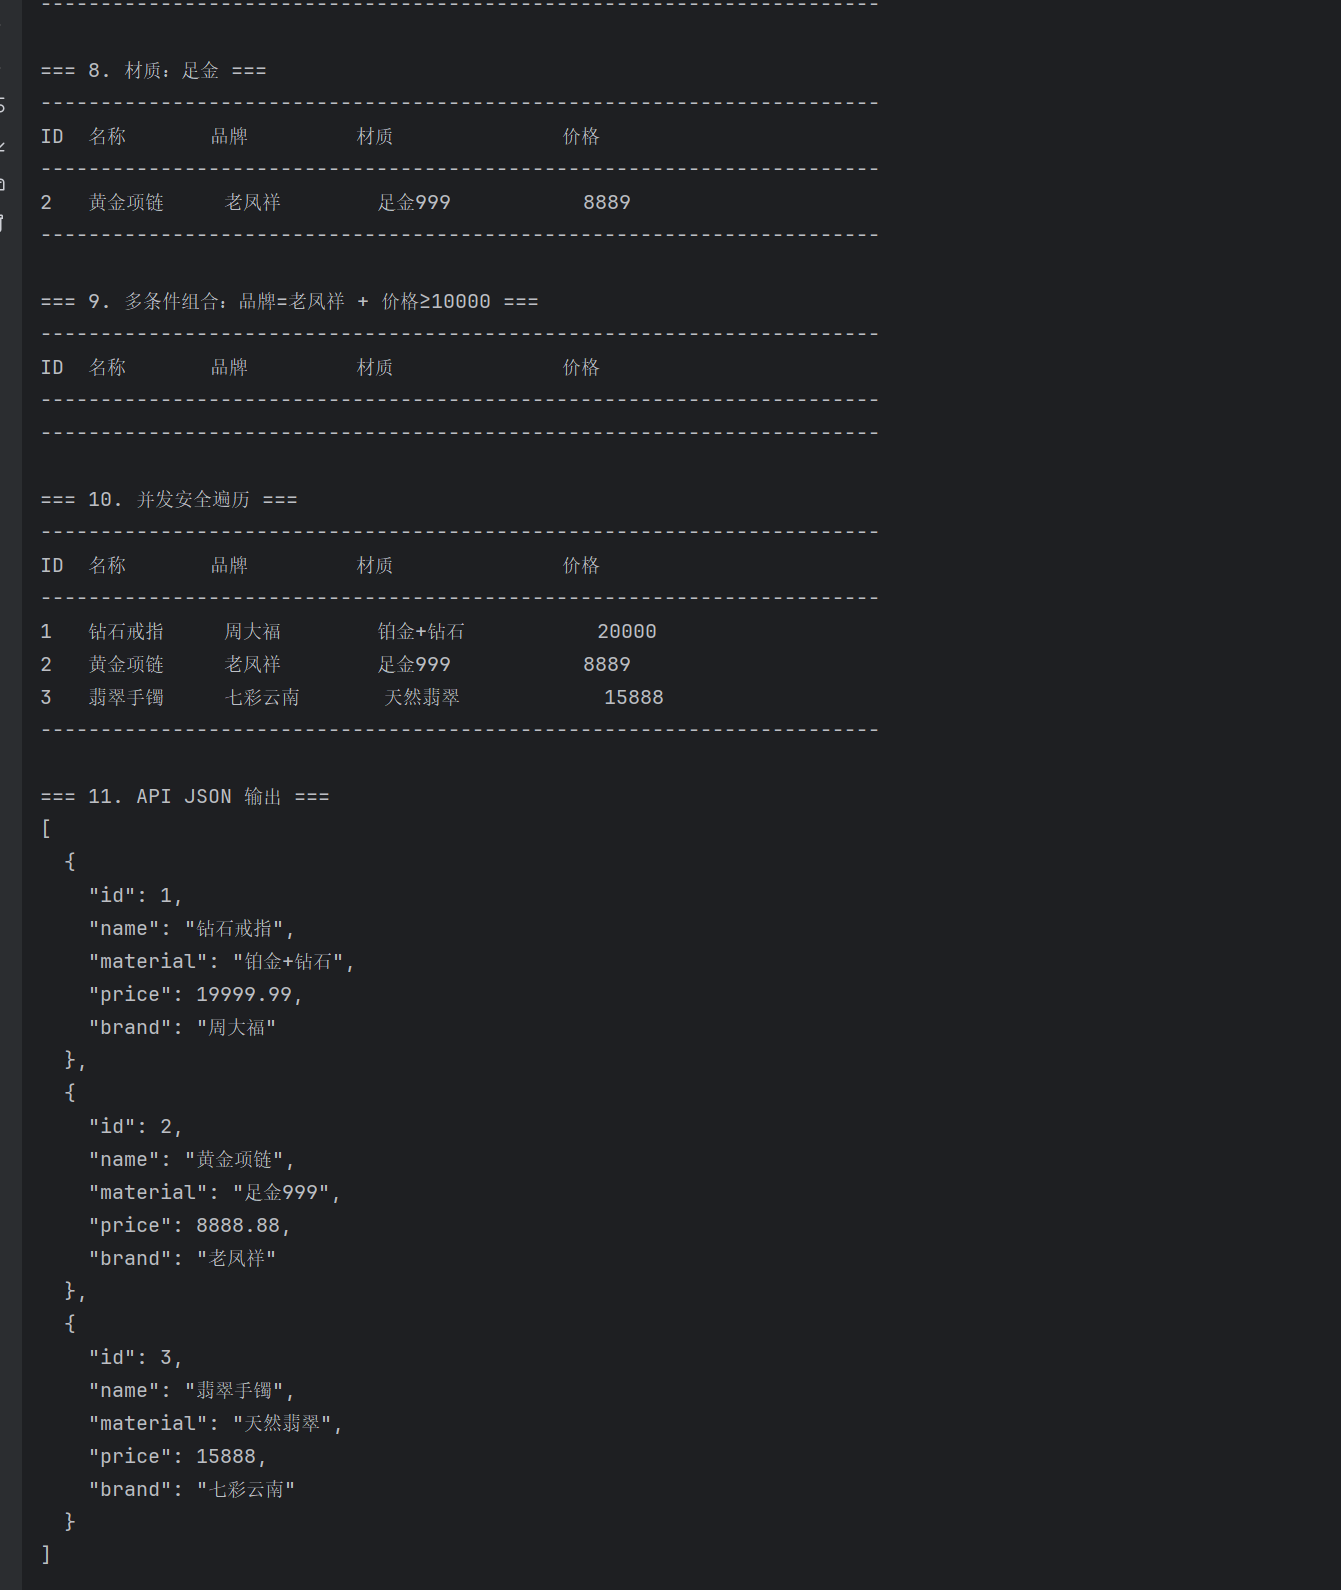
Task: Click the opening square bracket of the JSON array
Action: pyautogui.click(x=46, y=829)
